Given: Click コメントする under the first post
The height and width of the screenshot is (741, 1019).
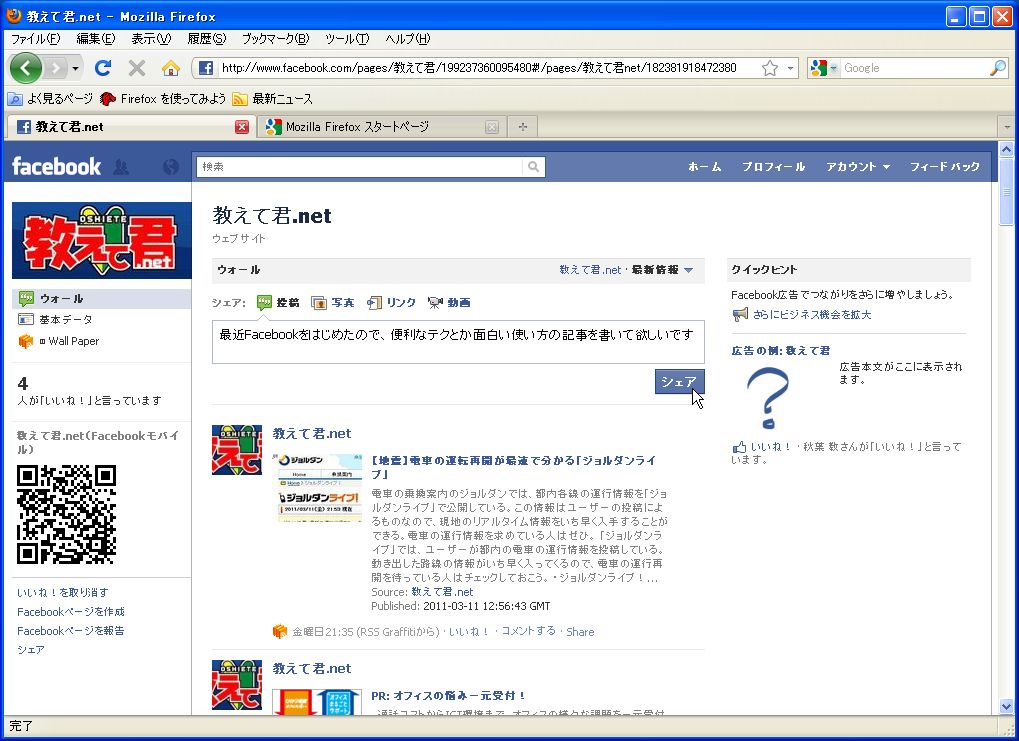Looking at the screenshot, I should click(x=528, y=631).
